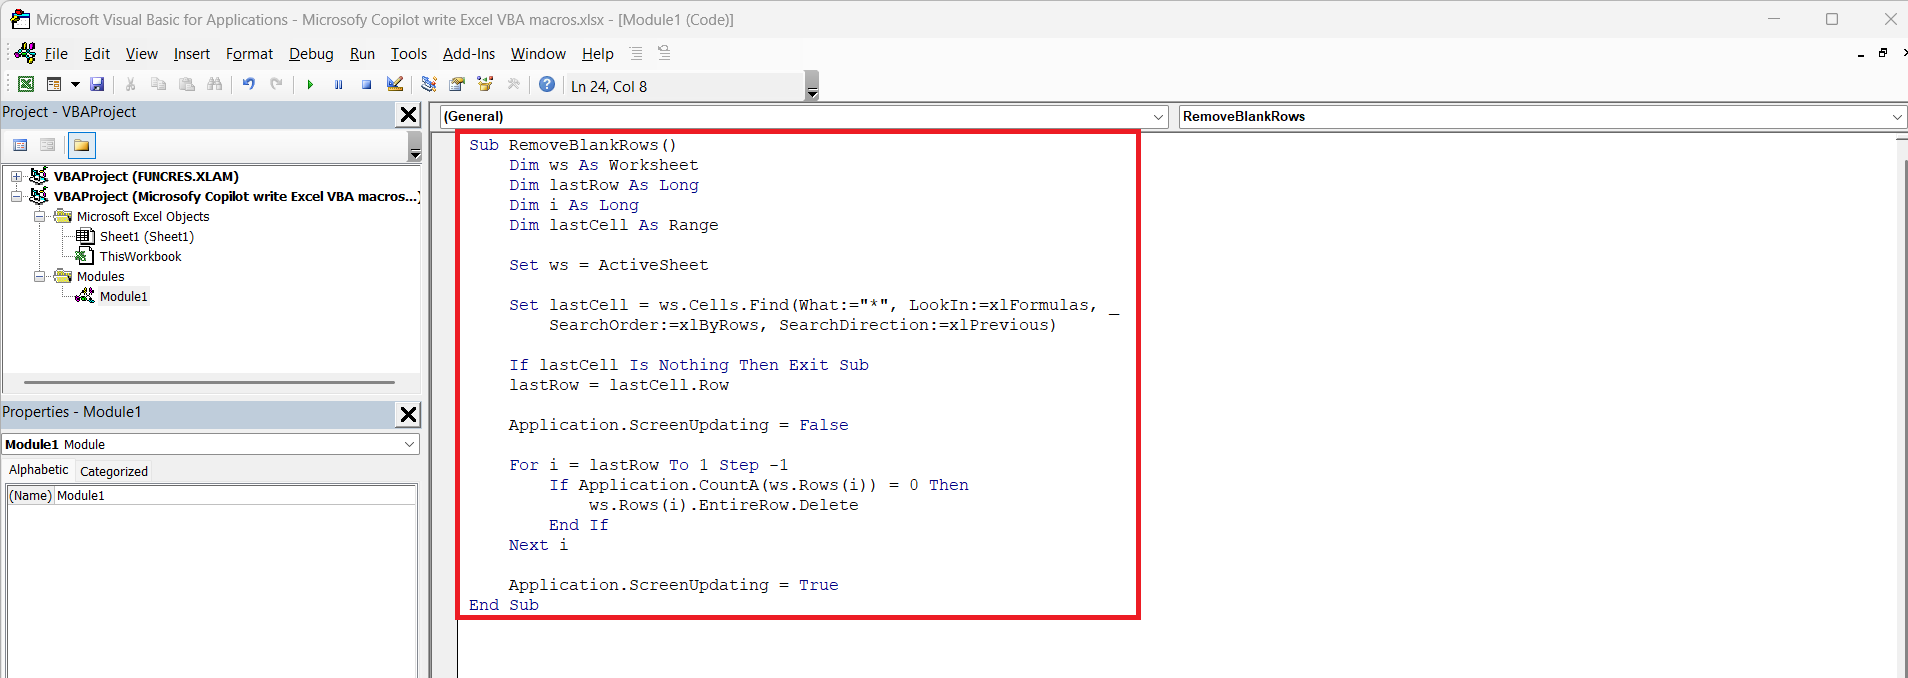This screenshot has height=678, width=1908.
Task: Click the Reset stop icon
Action: pyautogui.click(x=367, y=85)
